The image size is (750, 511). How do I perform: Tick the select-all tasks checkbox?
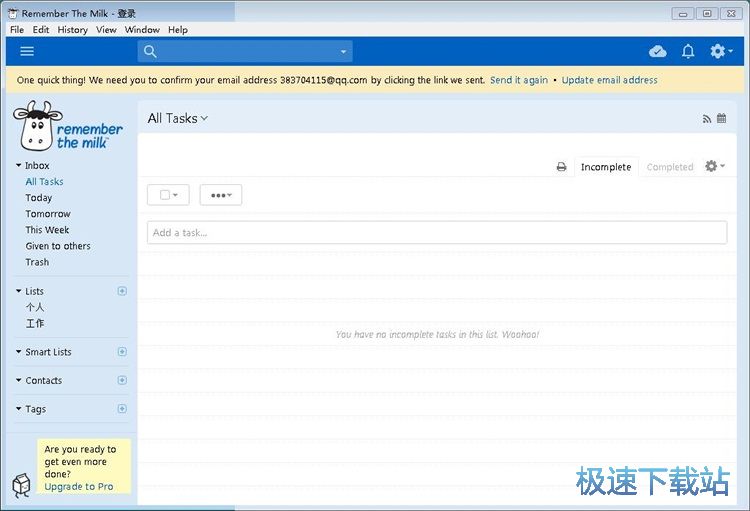[x=165, y=195]
